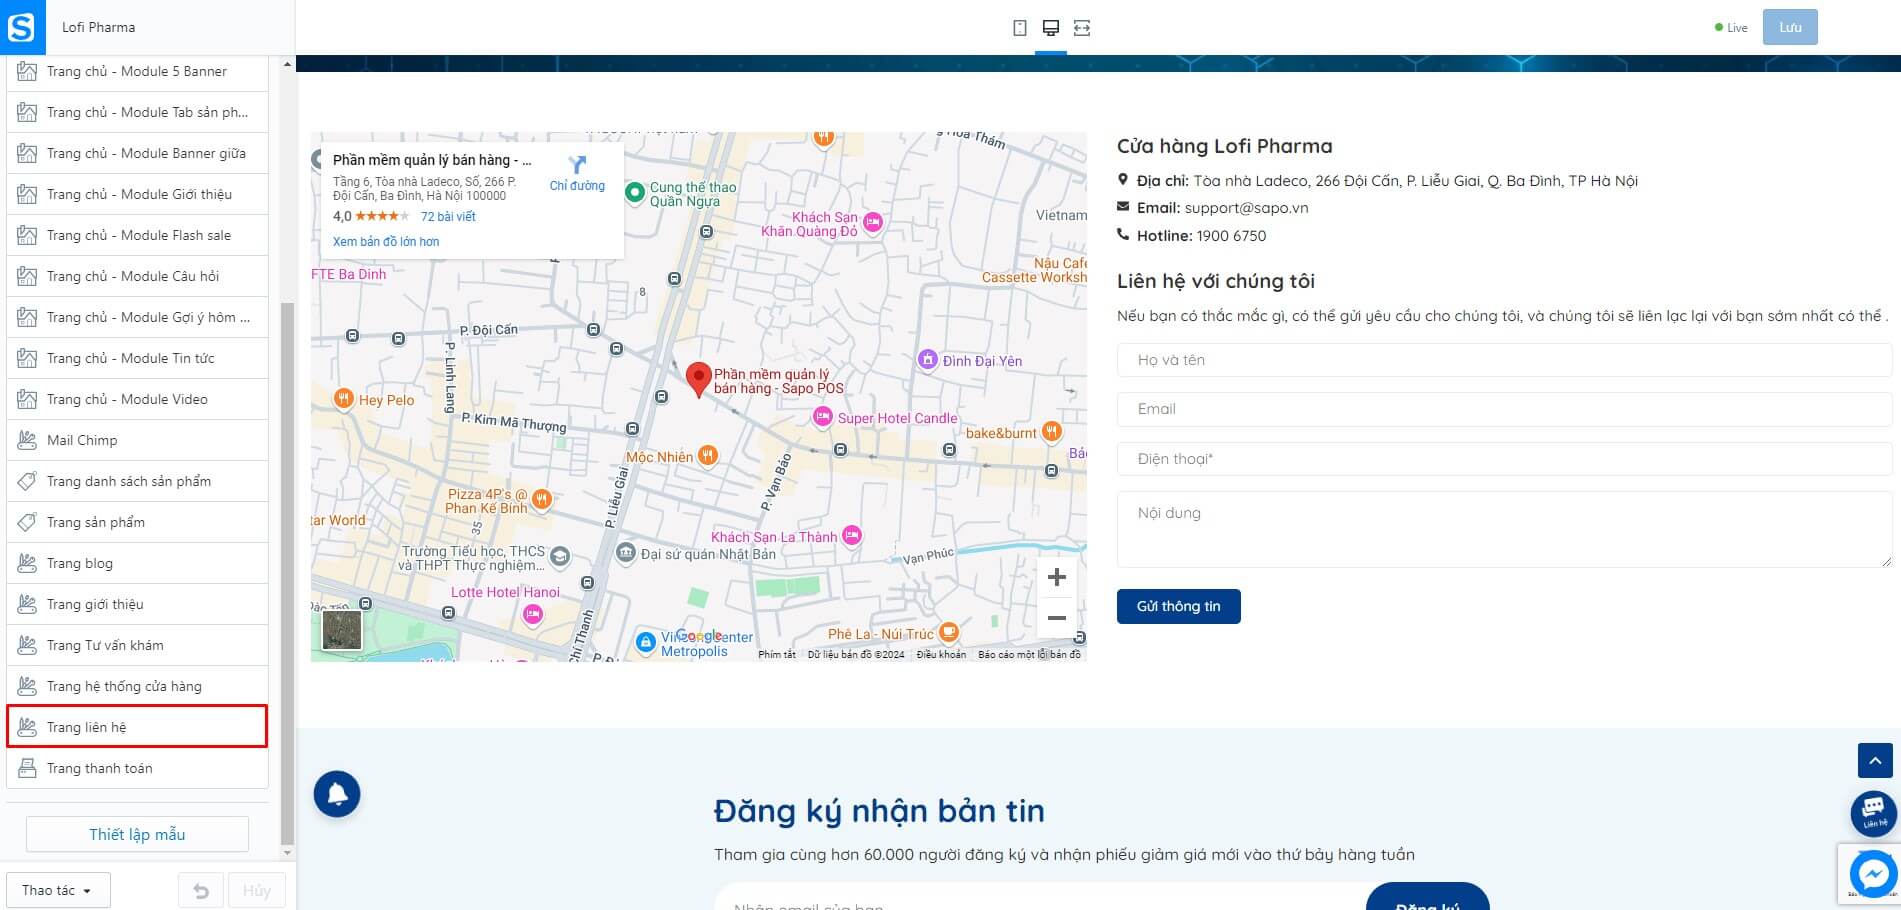Click the Lưu save button

1790,27
